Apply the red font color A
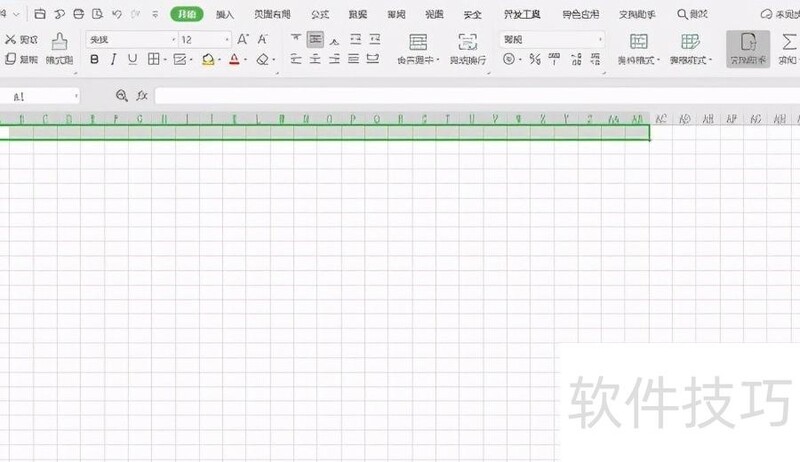The height and width of the screenshot is (462, 800). [234, 60]
